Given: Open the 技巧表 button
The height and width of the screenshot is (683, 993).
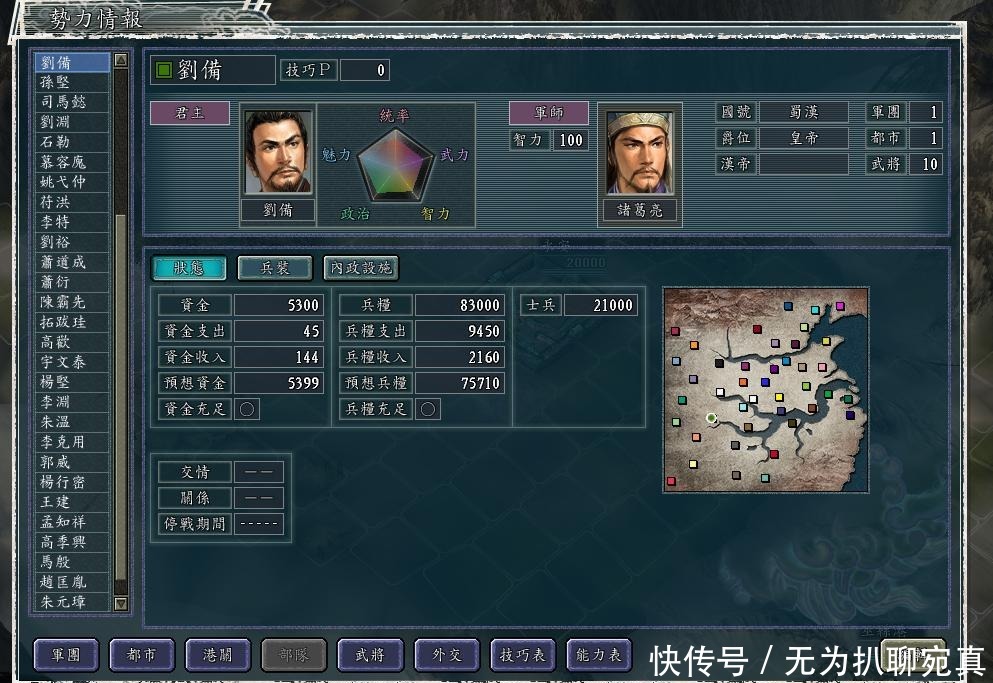Looking at the screenshot, I should (x=522, y=655).
